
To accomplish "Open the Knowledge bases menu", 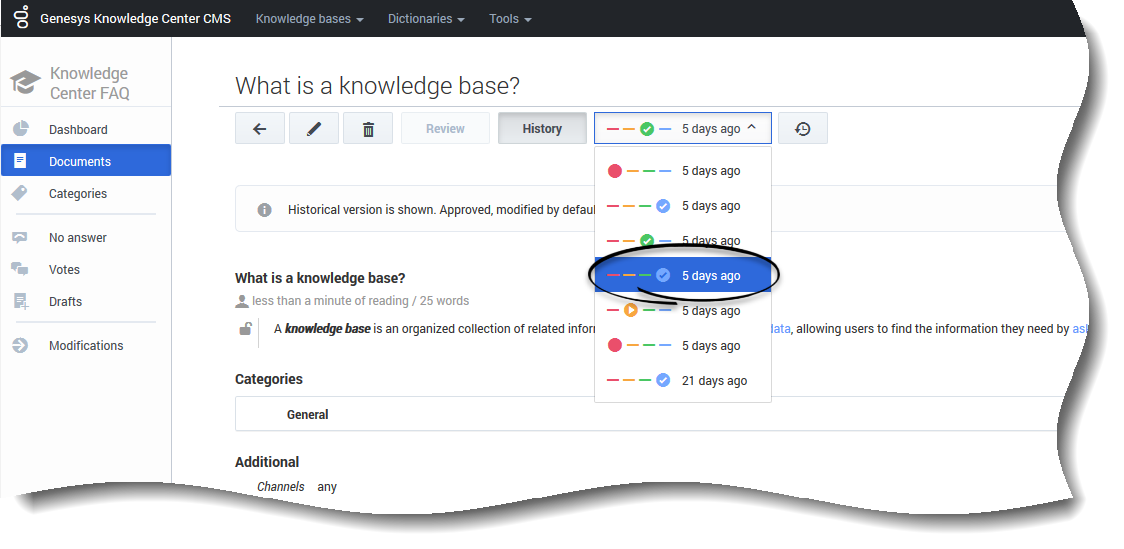I will (x=309, y=19).
